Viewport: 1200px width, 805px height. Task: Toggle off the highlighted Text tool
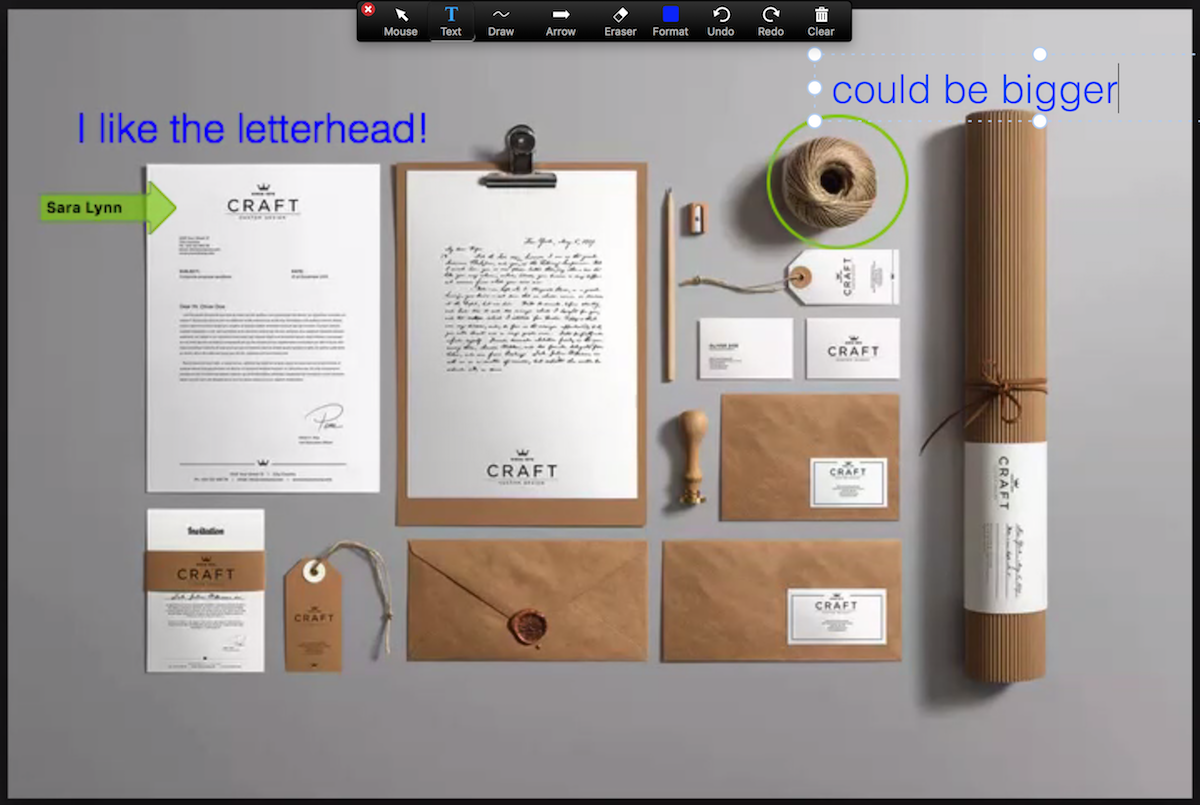click(451, 20)
